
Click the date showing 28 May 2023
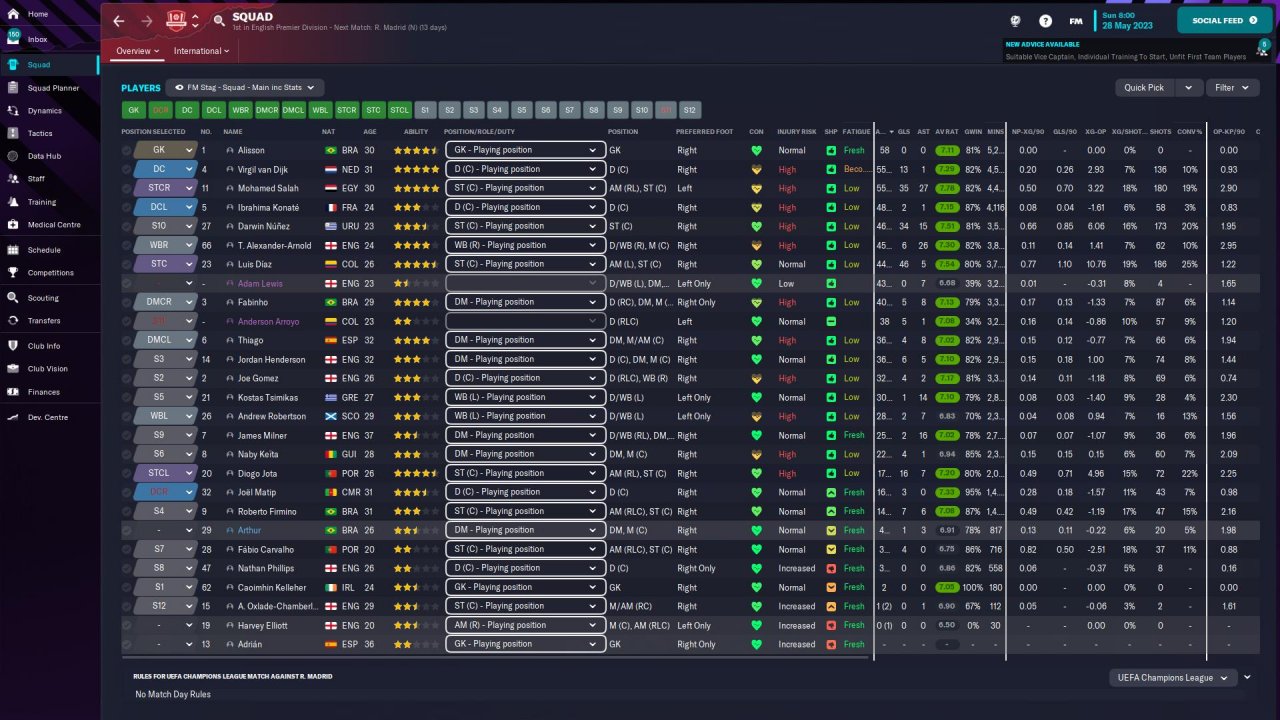[x=1129, y=26]
